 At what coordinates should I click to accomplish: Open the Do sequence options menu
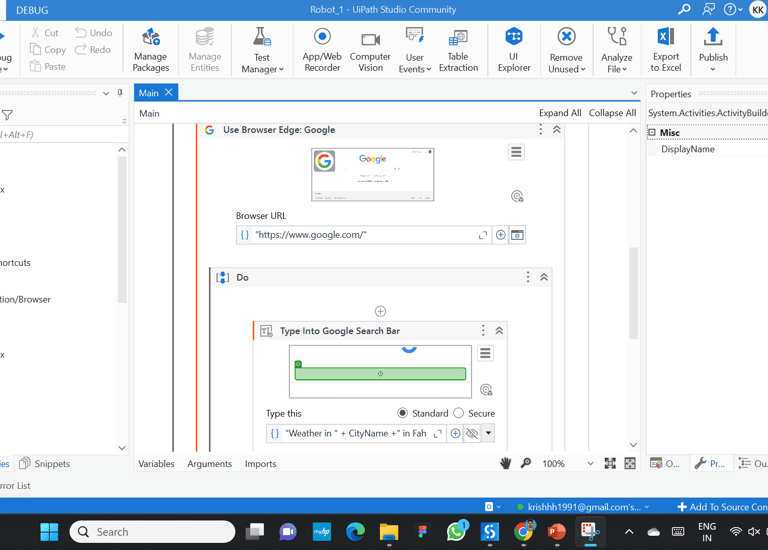coord(528,277)
